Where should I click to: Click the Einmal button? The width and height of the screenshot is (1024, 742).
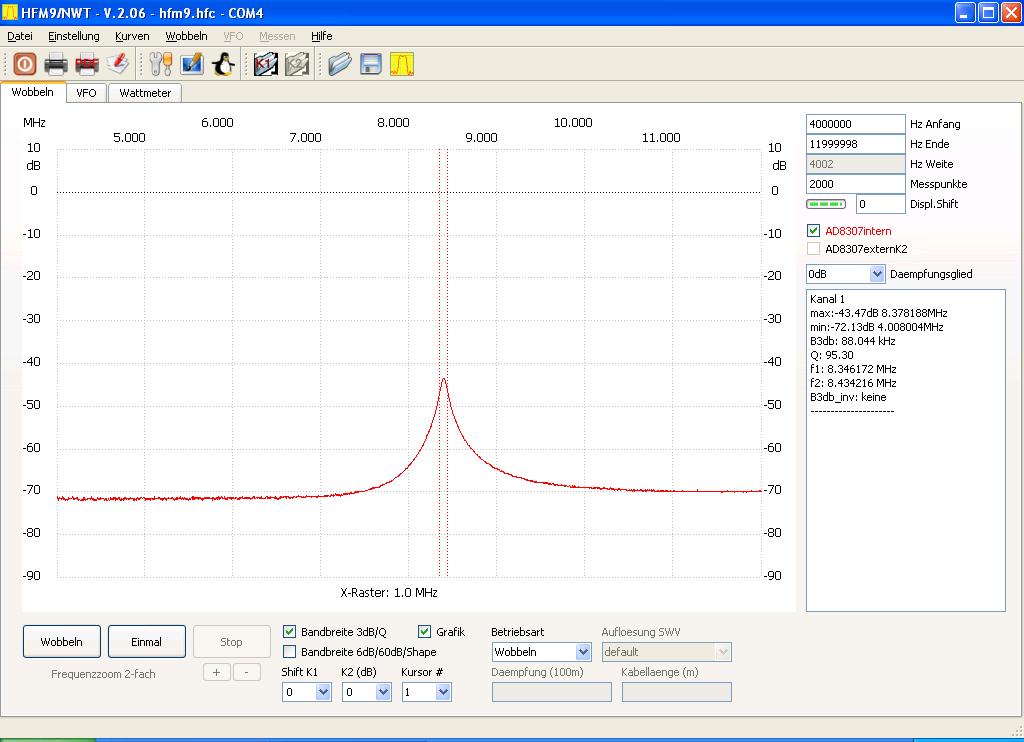coord(146,642)
